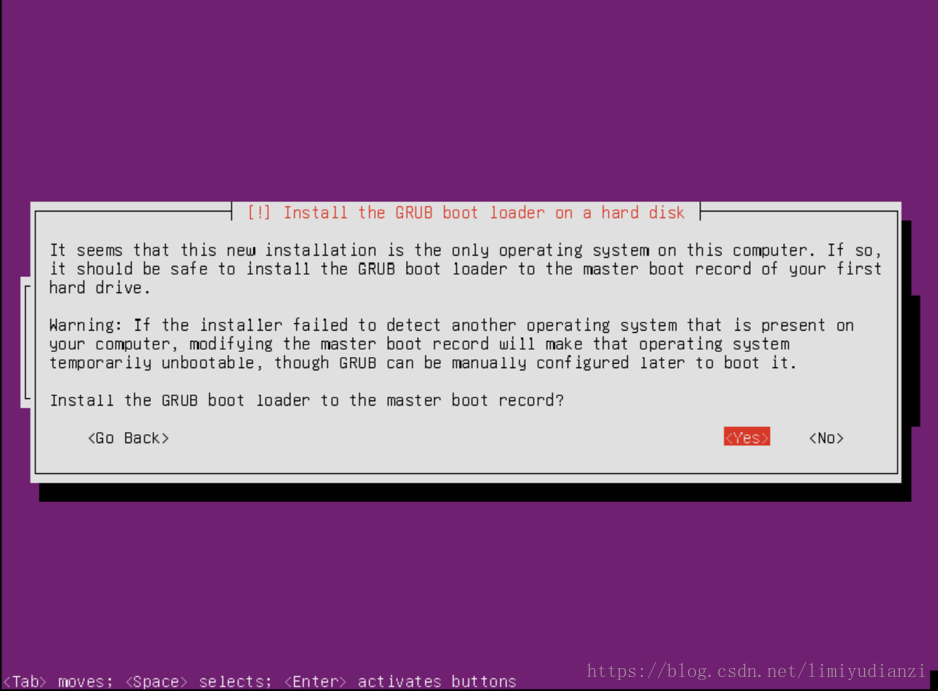Choose <No> to skip GRUB installation
The width and height of the screenshot is (938, 691).
pyautogui.click(x=826, y=438)
